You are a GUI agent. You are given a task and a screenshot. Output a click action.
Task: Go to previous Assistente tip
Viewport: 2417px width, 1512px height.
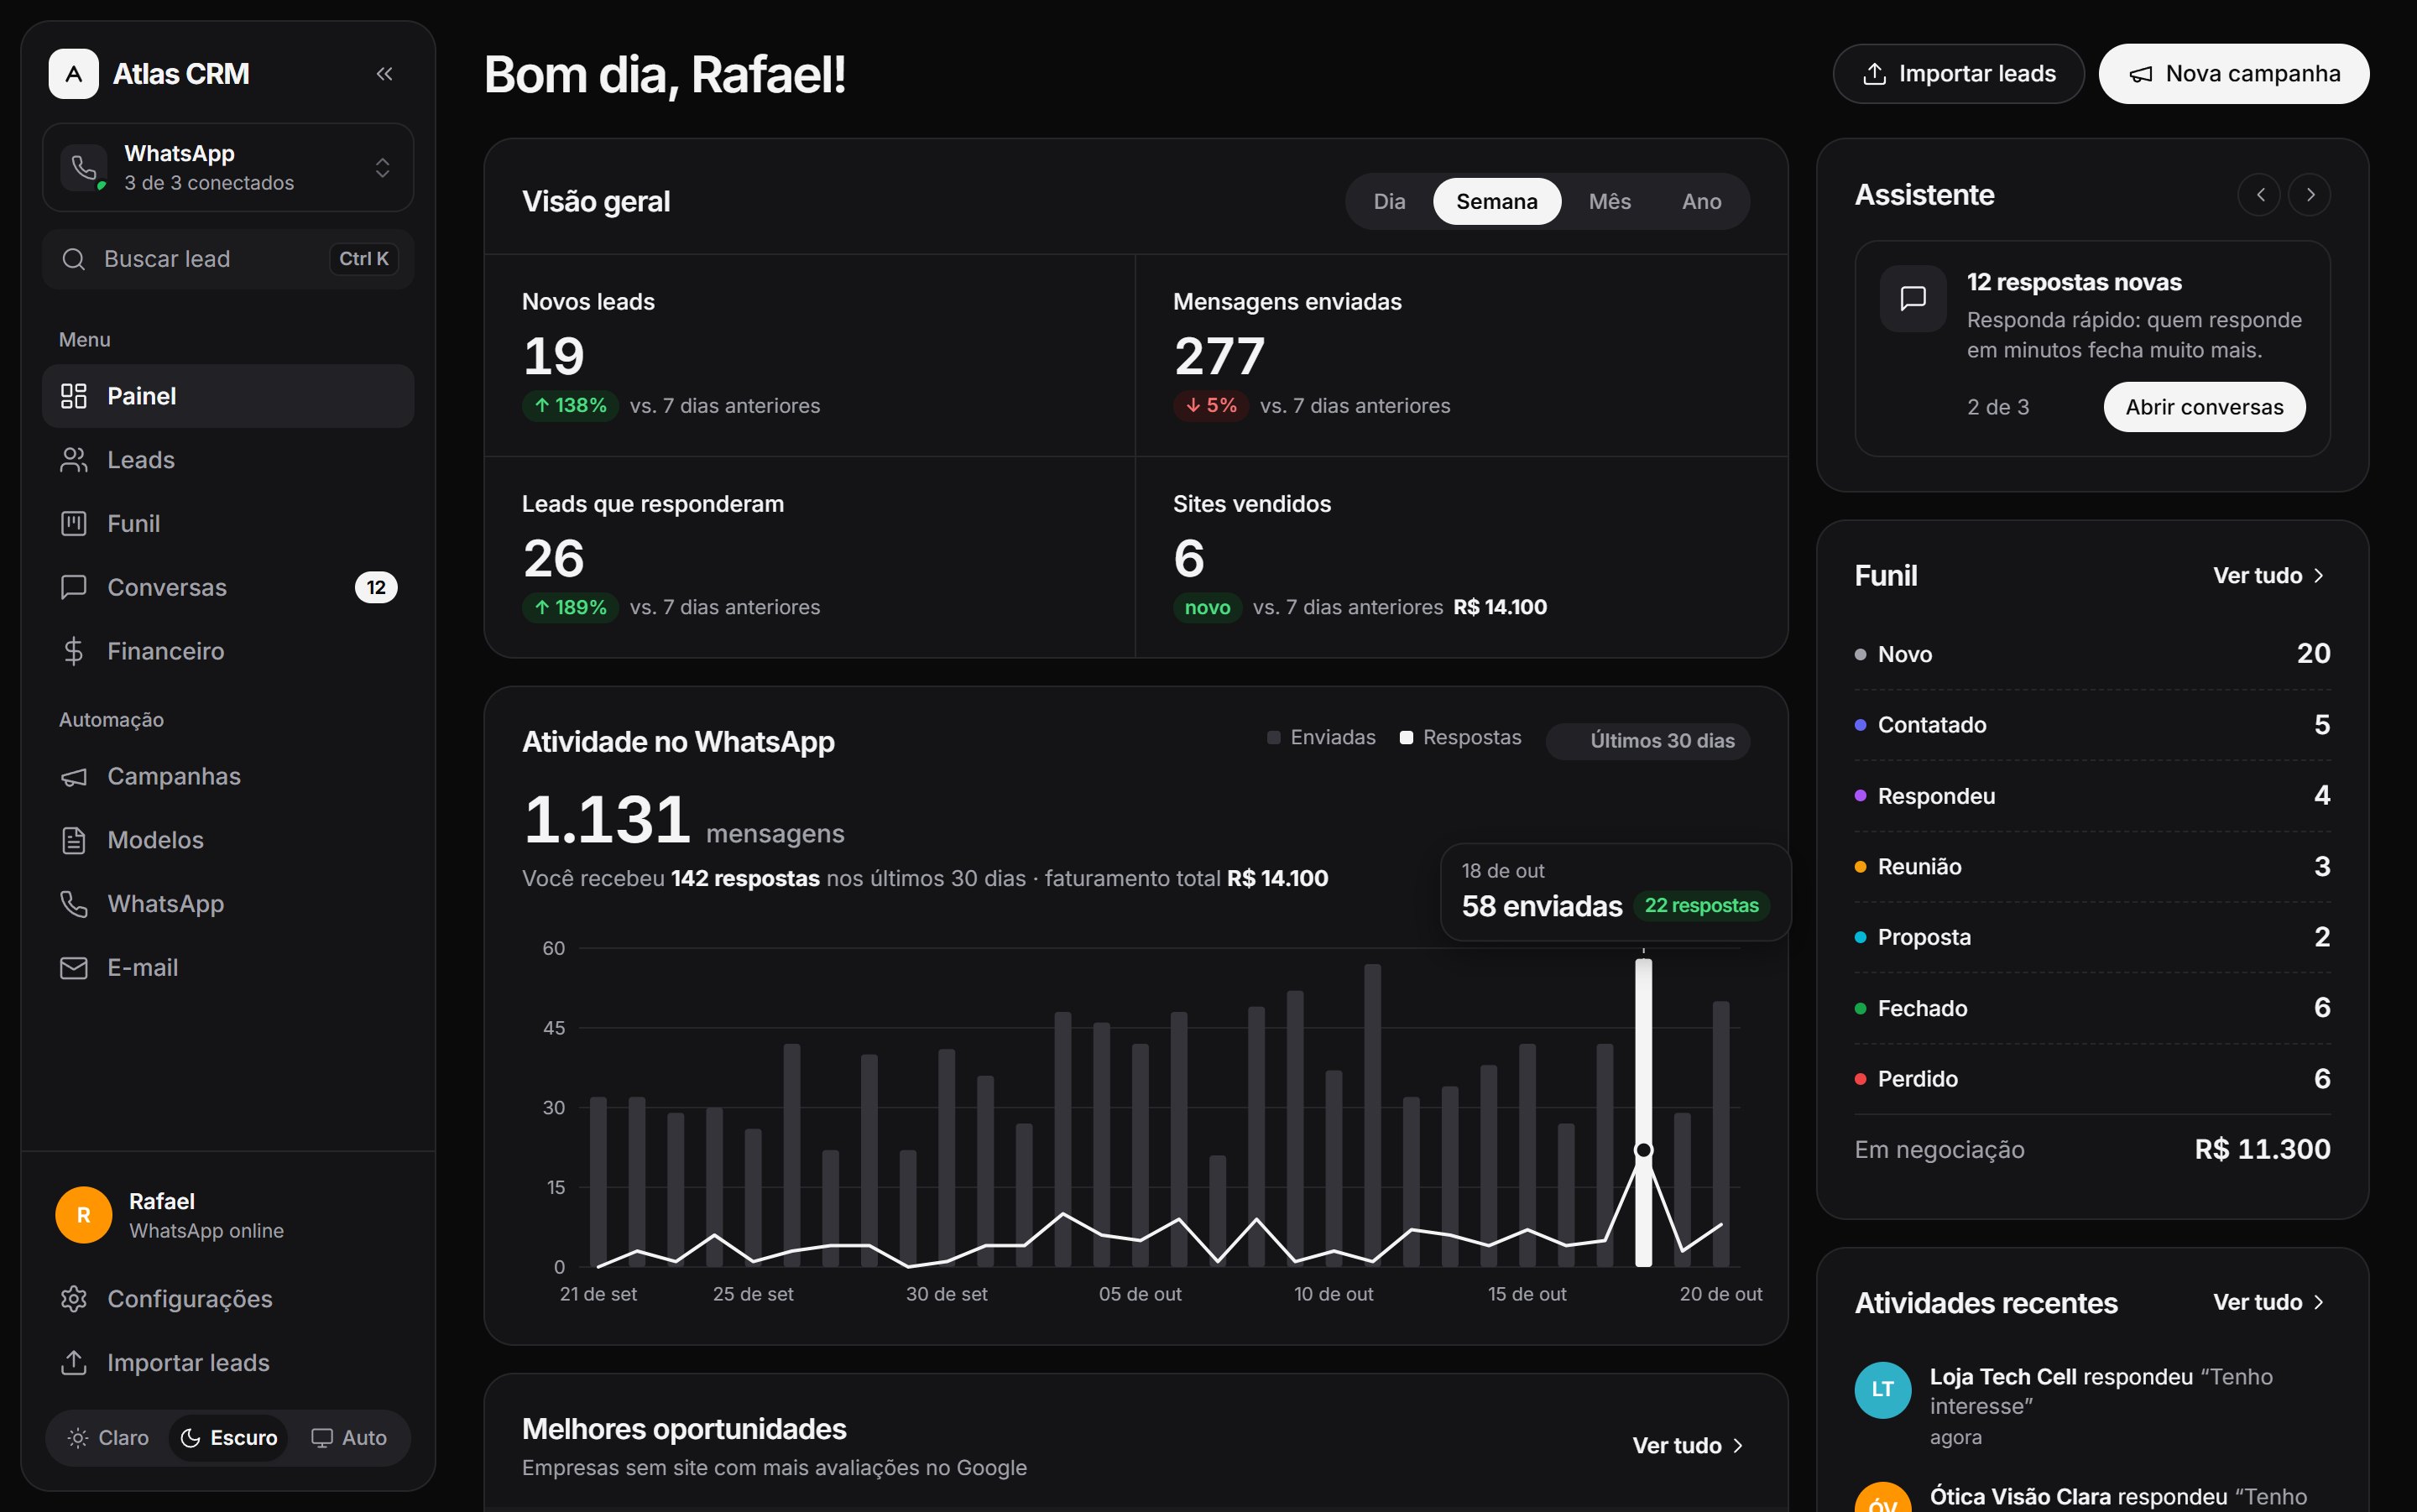(x=2259, y=195)
